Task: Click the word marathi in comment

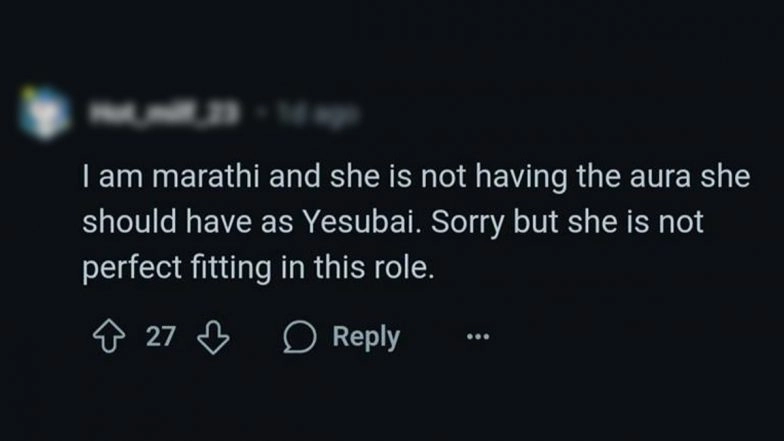Action: point(182,177)
